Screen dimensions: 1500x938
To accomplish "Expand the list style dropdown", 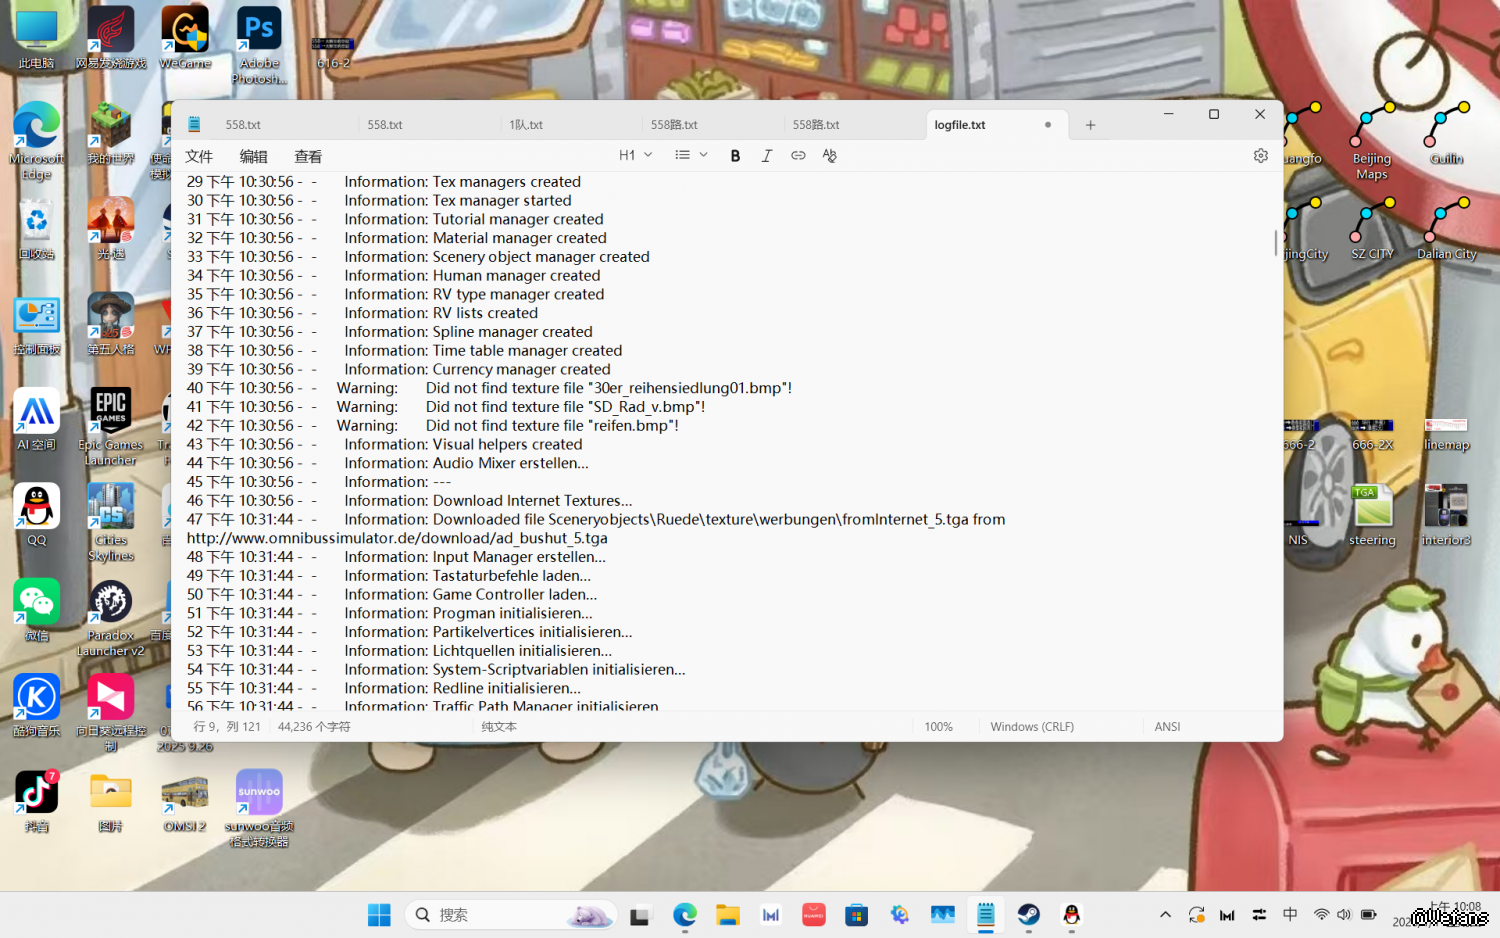I will pyautogui.click(x=691, y=156).
